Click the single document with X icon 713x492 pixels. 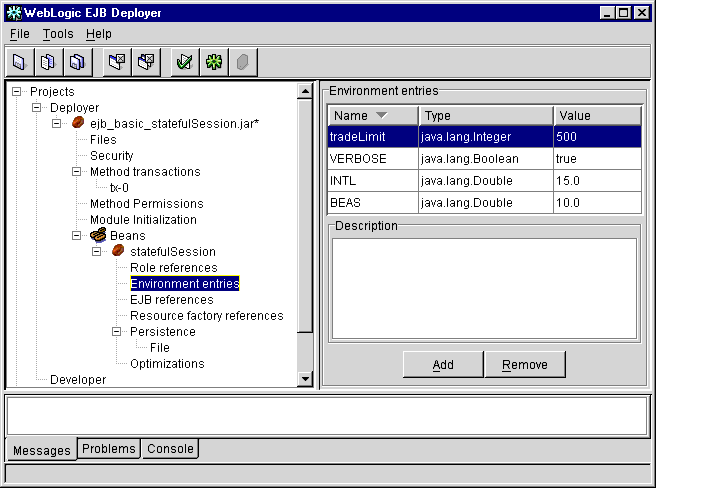pos(117,62)
